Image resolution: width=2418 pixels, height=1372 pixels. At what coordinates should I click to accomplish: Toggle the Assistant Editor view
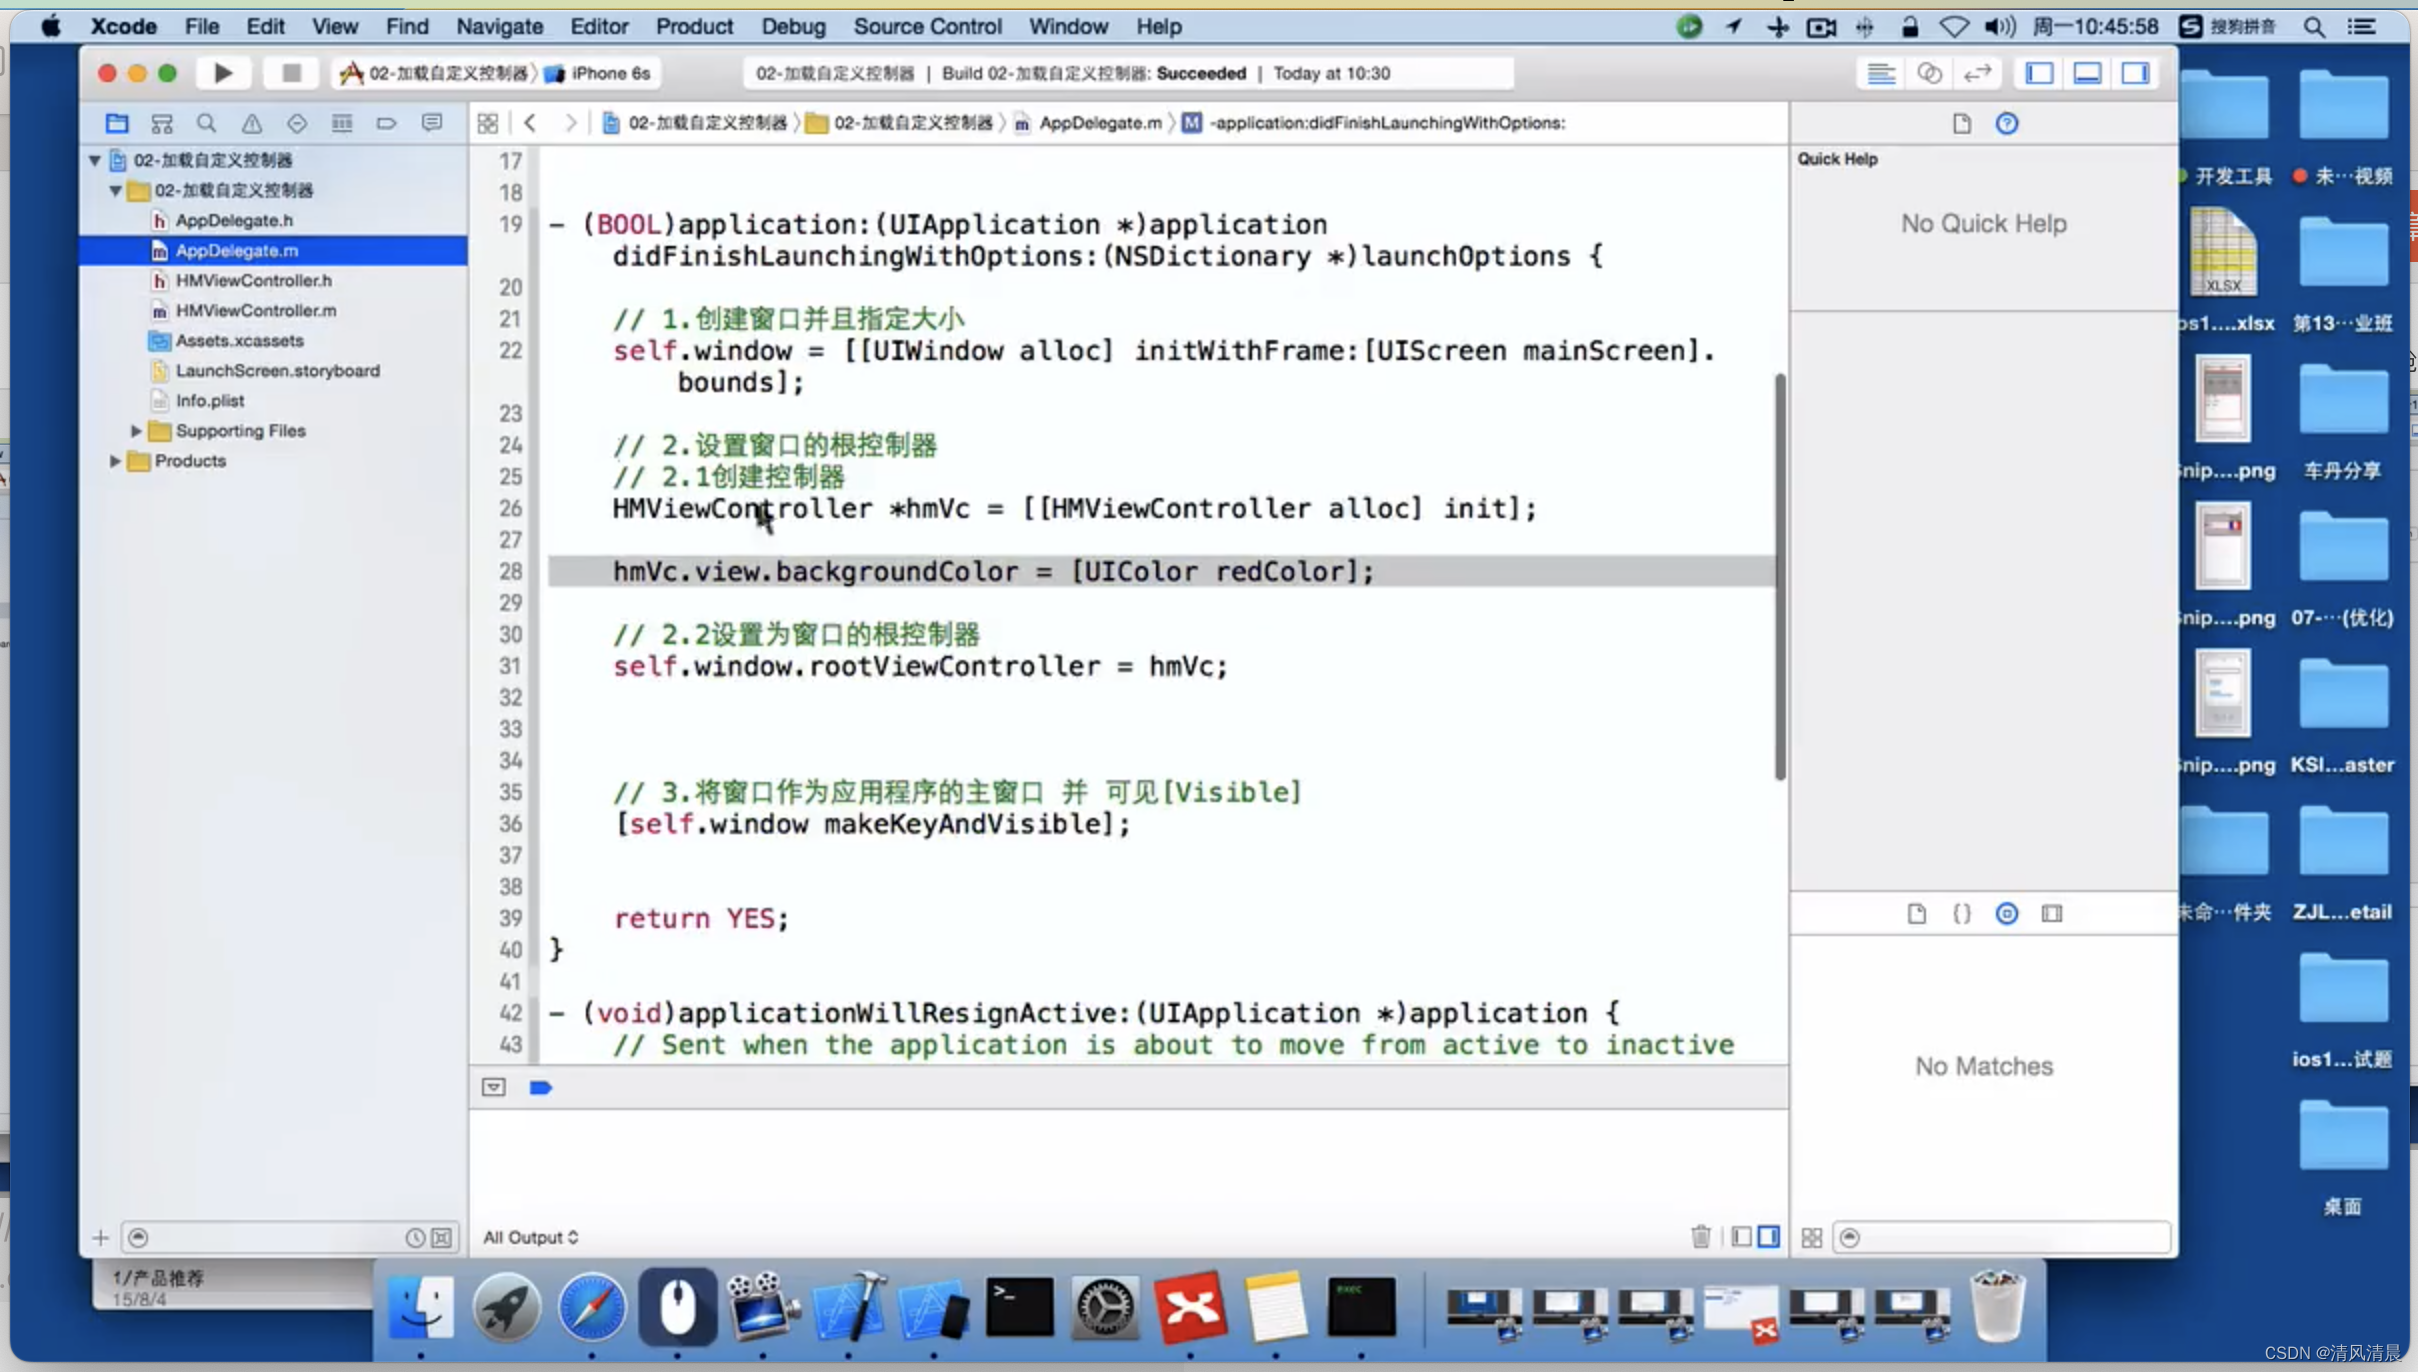(1930, 73)
